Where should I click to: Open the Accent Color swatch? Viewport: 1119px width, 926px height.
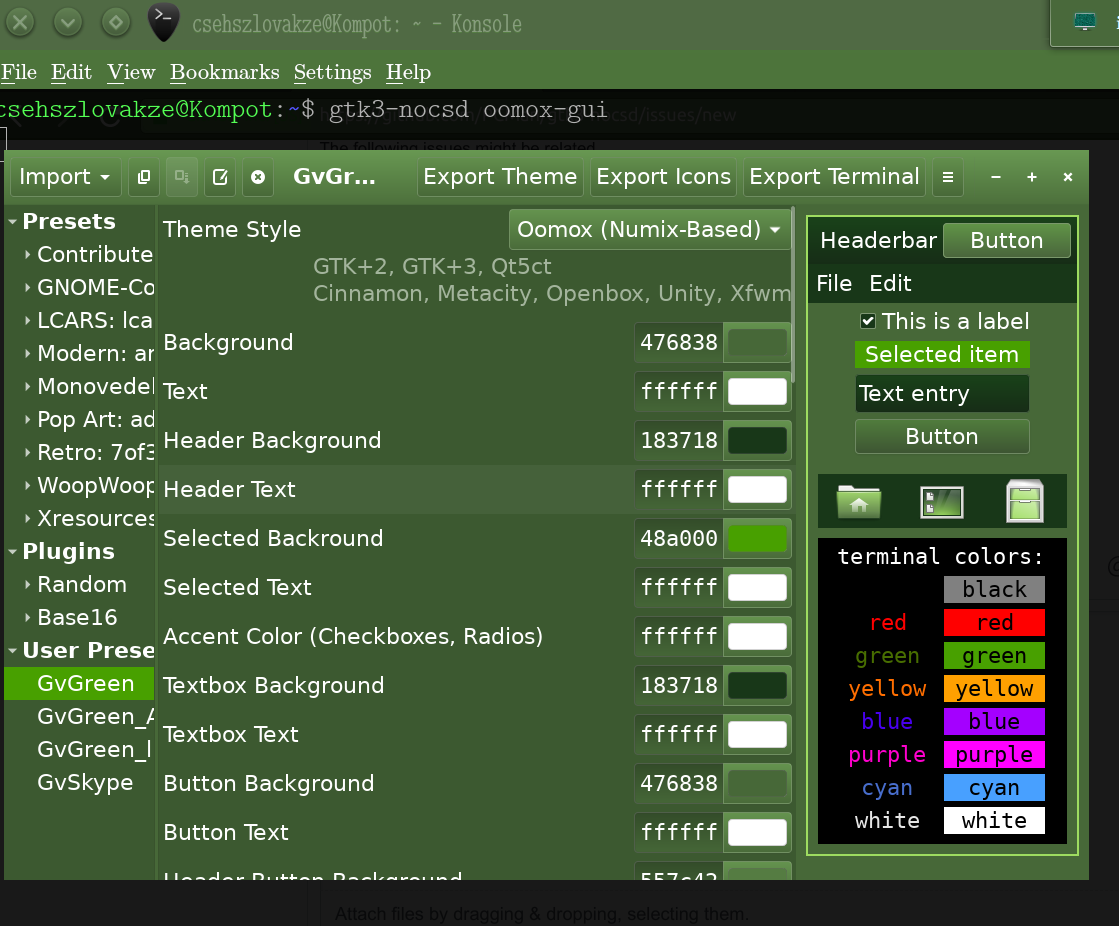[x=757, y=636]
